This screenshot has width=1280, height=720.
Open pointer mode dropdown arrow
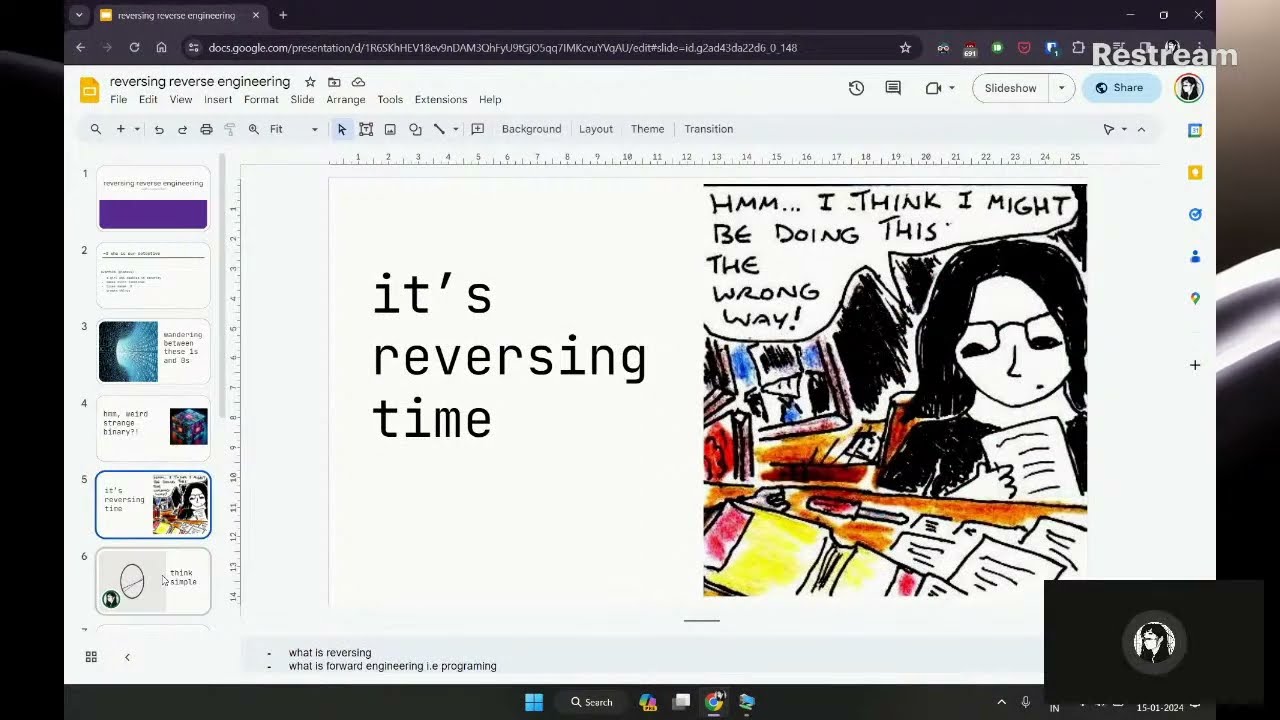(1124, 129)
